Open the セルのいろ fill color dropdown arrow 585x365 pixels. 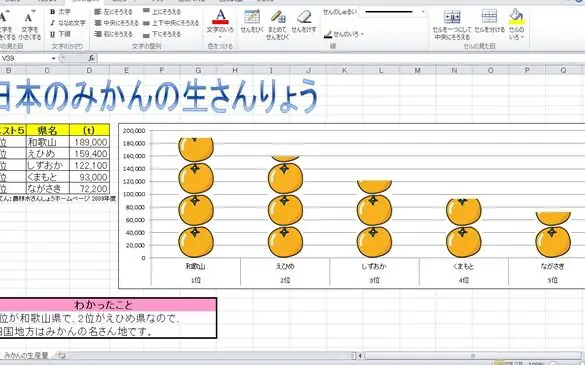(x=522, y=37)
